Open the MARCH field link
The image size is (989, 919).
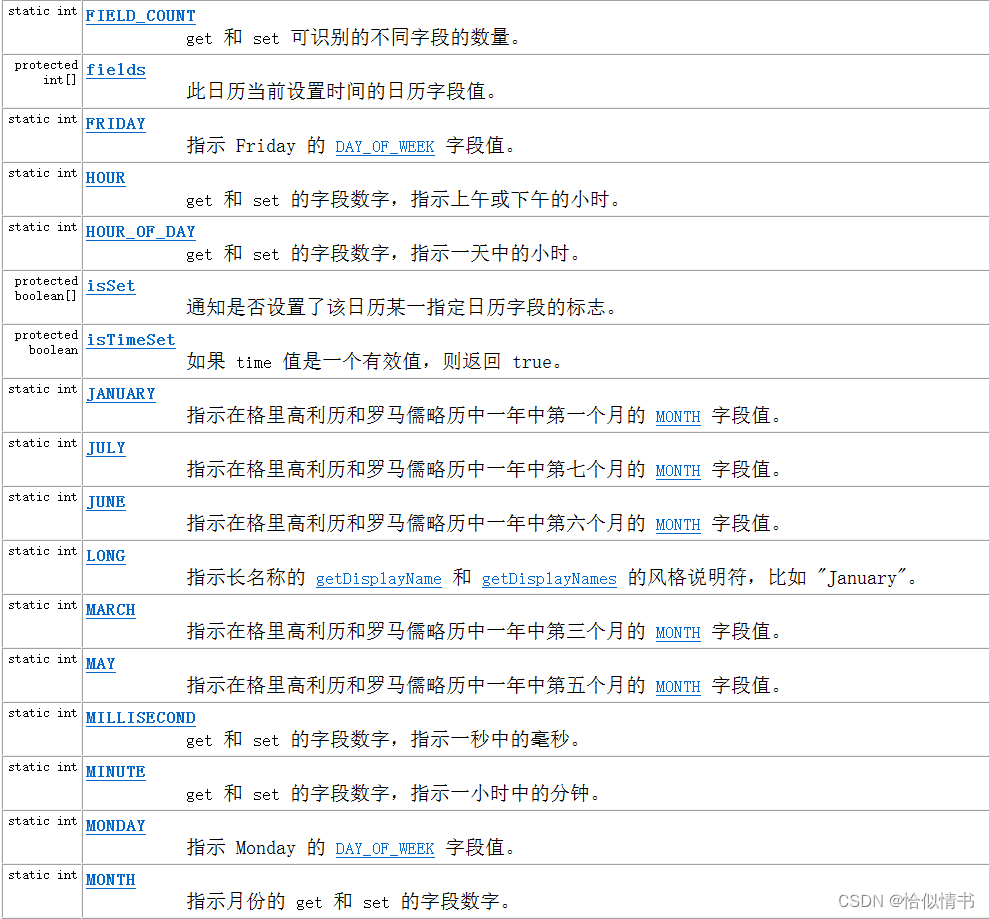(110, 609)
